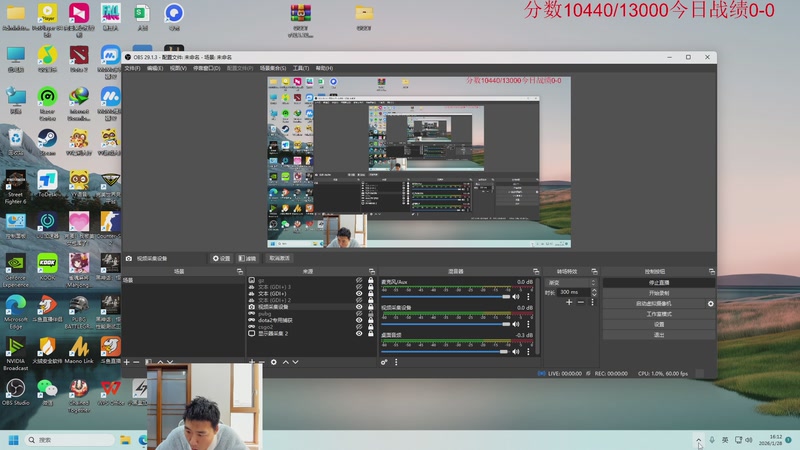Add a new scene with plus button
This screenshot has height=450, width=800.
coord(127,362)
